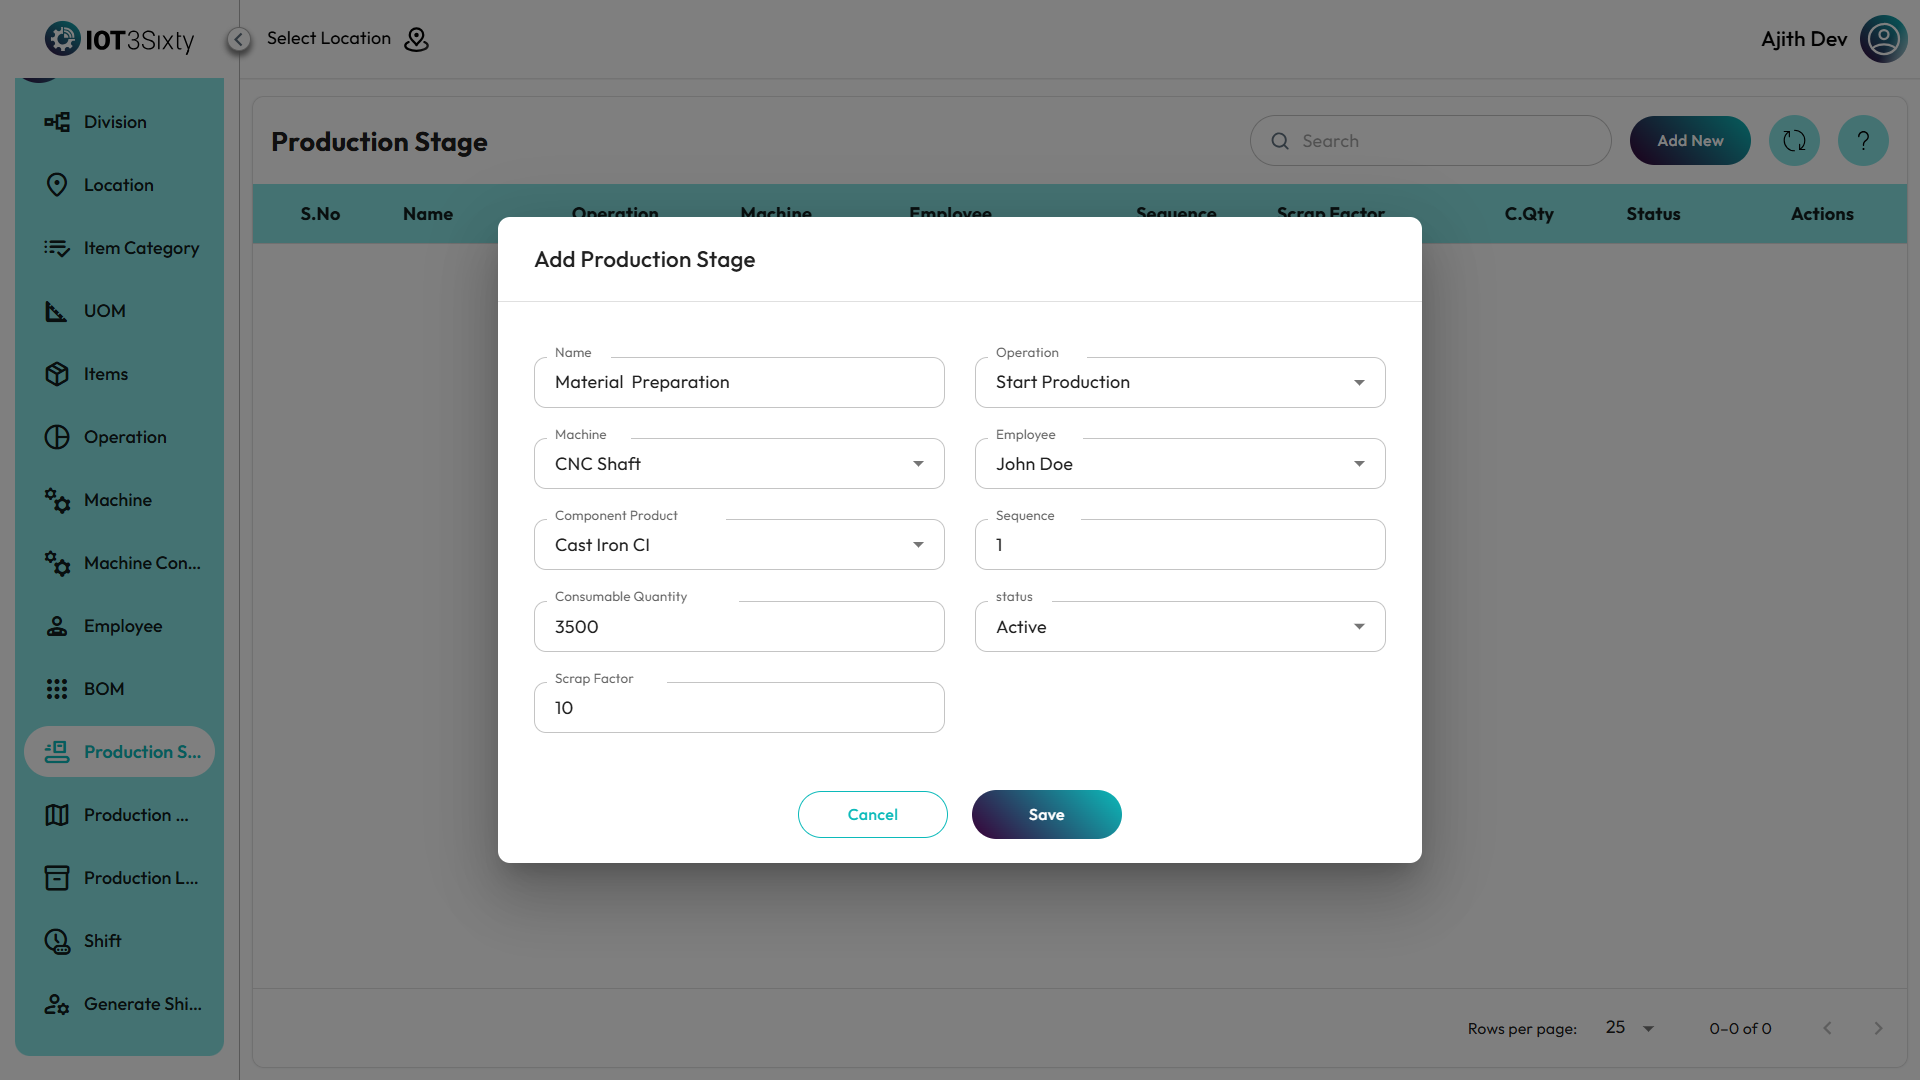The image size is (1920, 1080).
Task: Click the IOT3Sixty logo
Action: (x=120, y=39)
